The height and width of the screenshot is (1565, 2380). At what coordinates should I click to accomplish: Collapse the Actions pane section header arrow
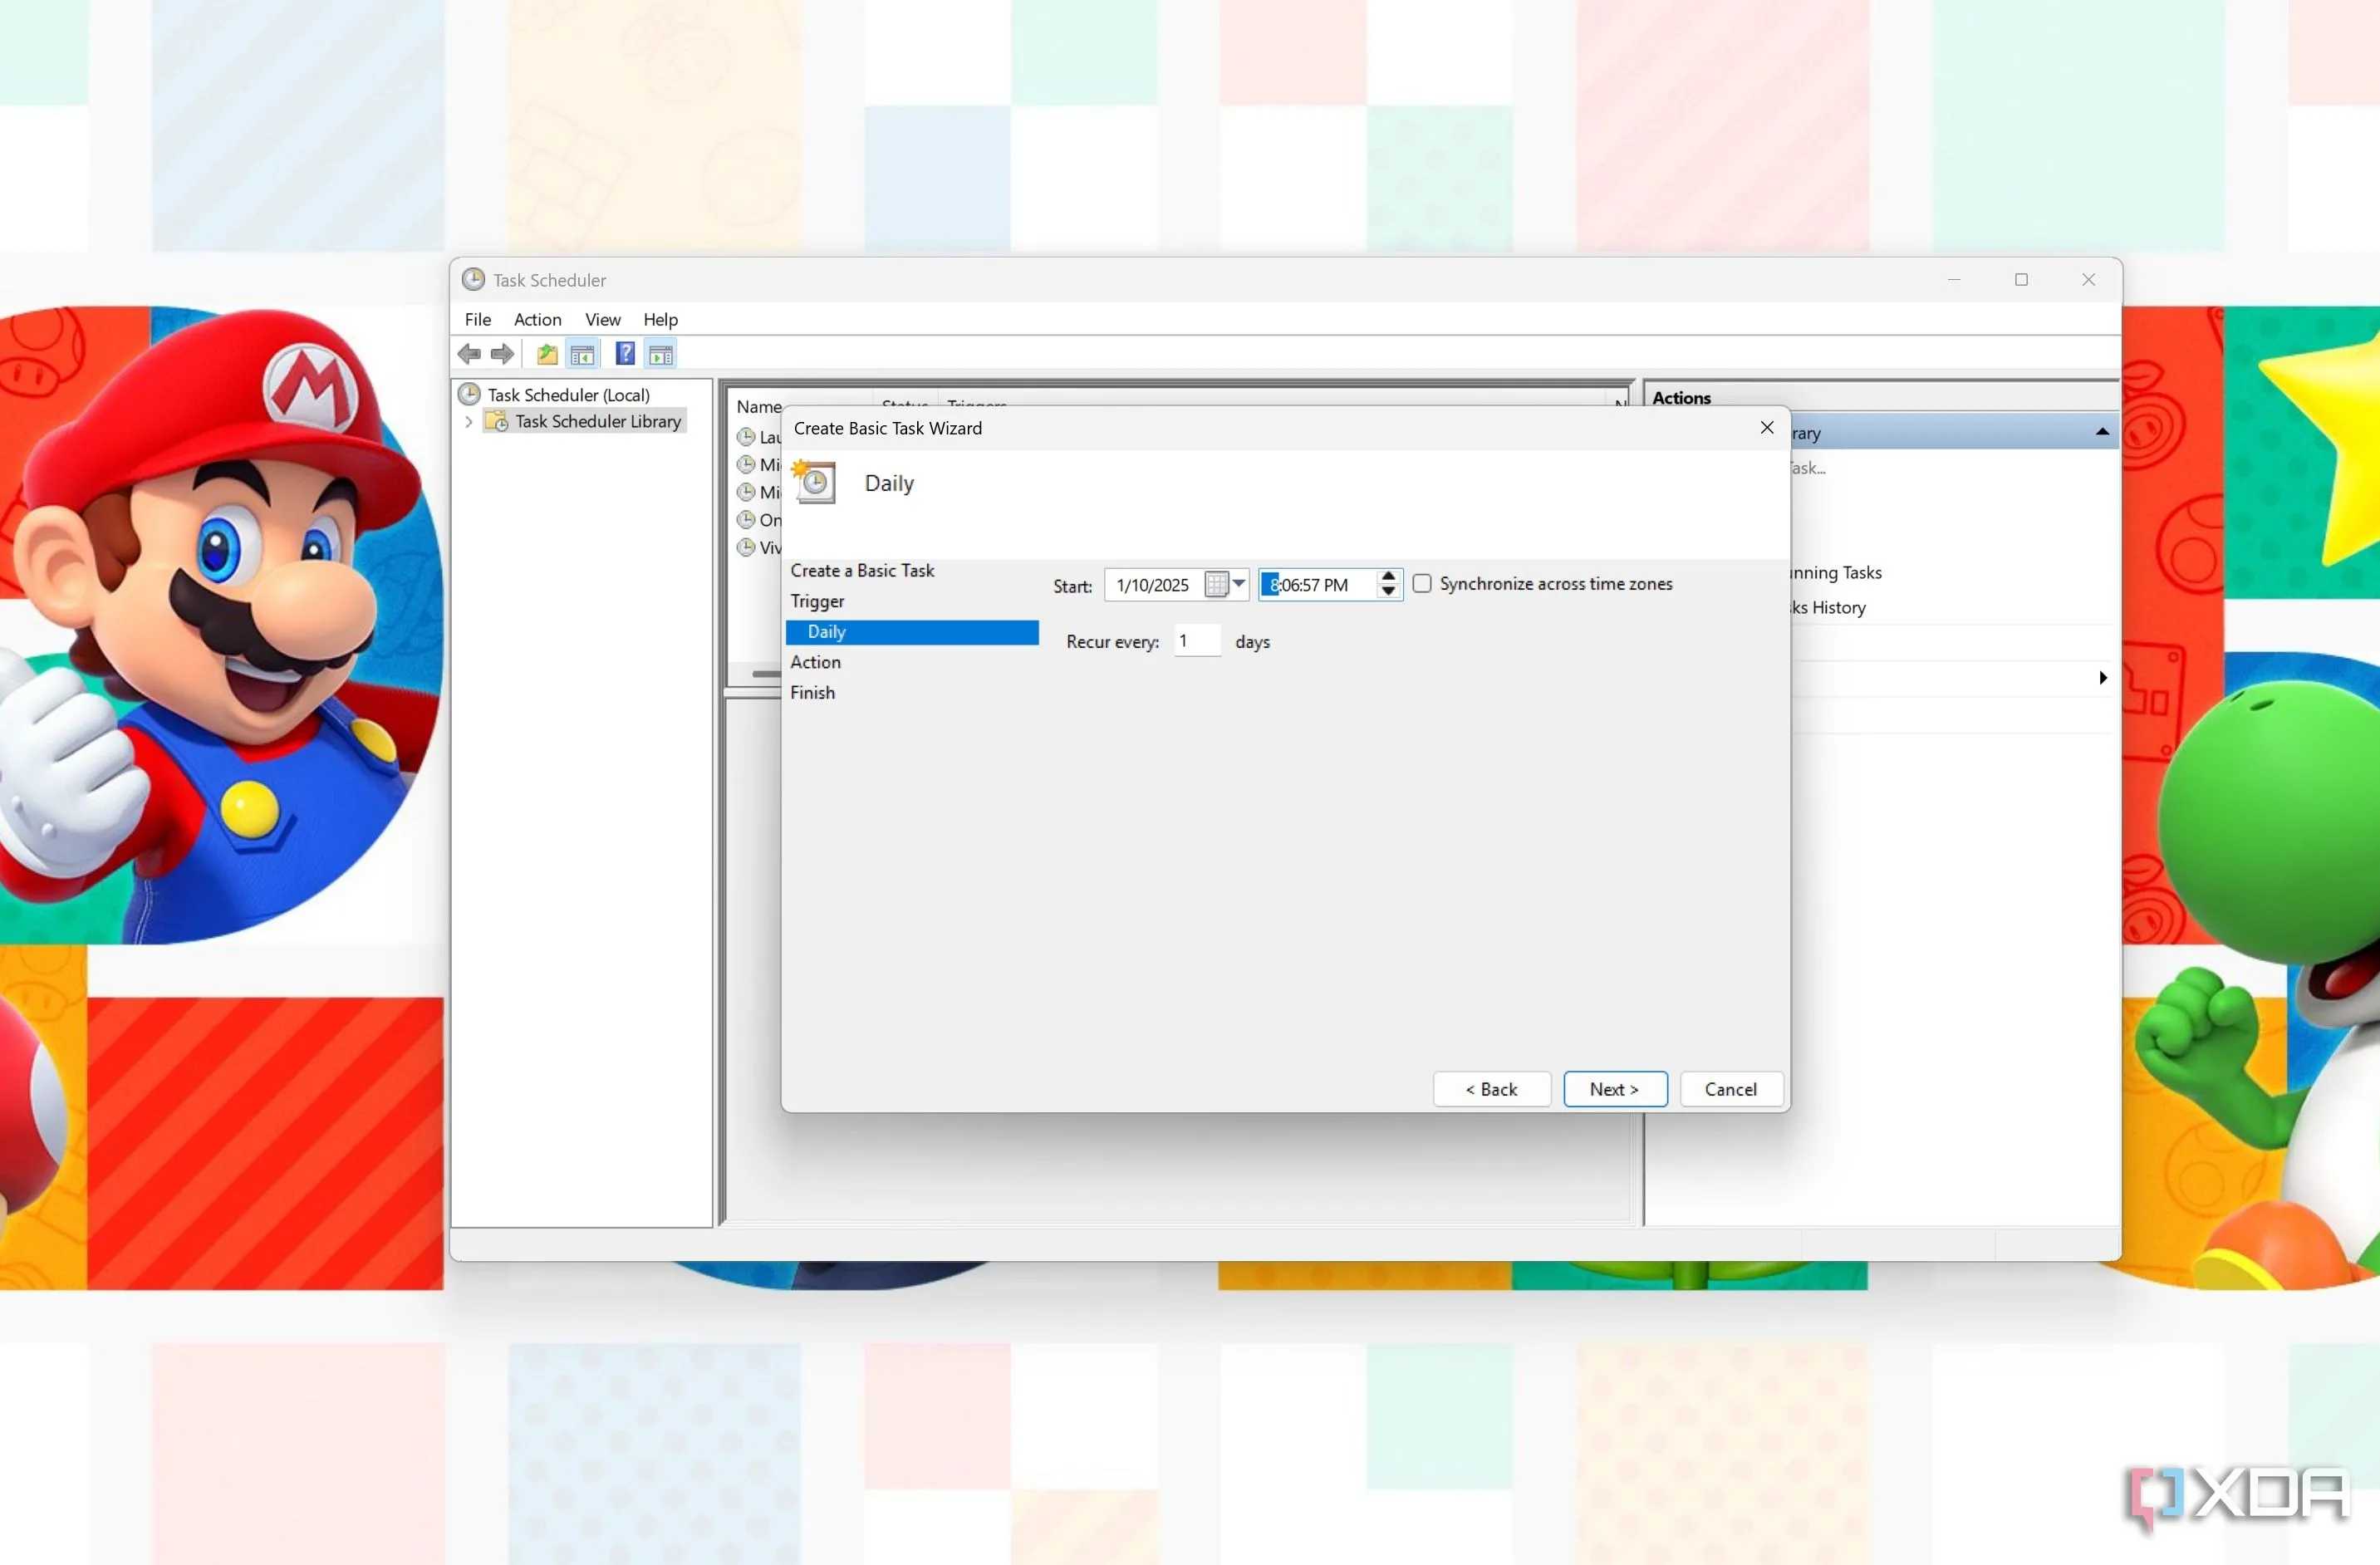(x=2102, y=432)
